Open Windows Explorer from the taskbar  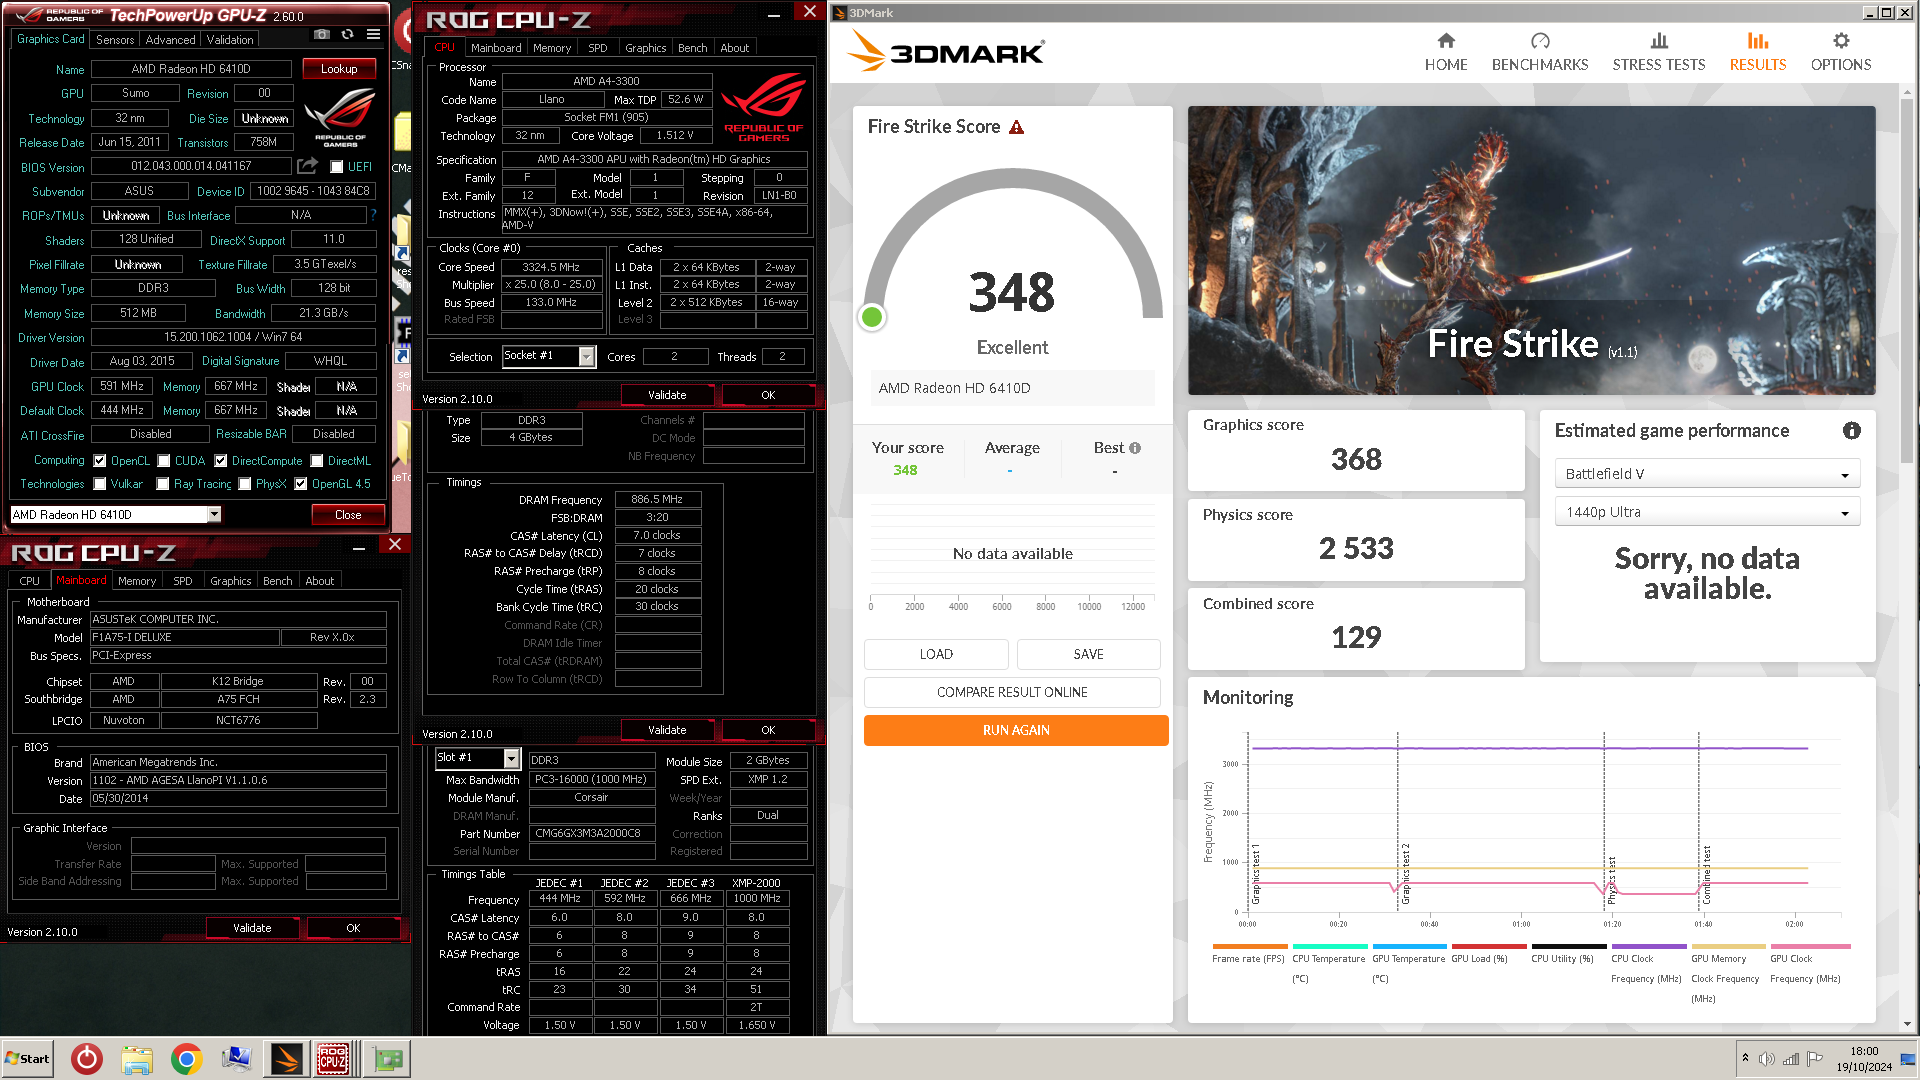point(137,1059)
